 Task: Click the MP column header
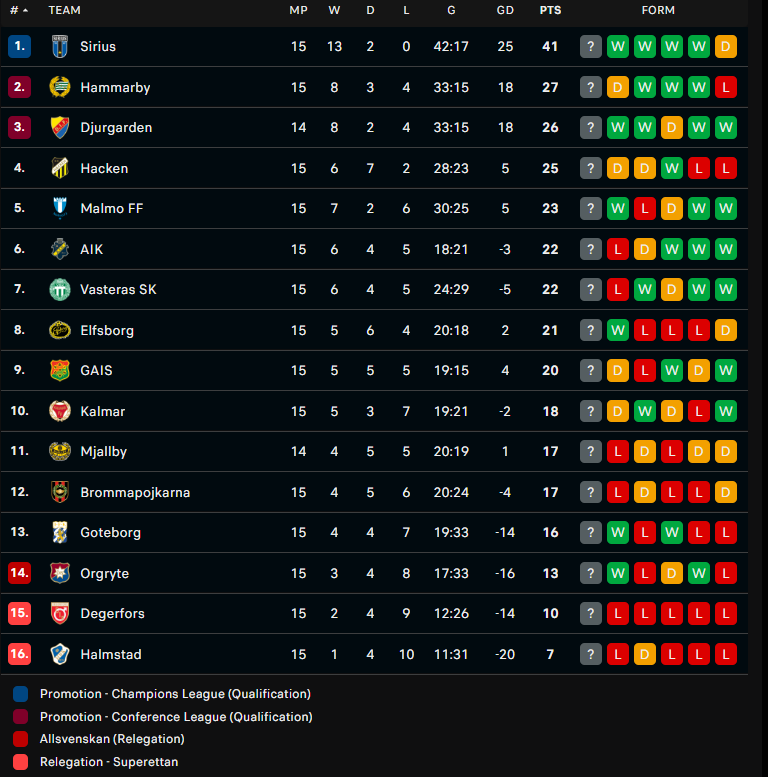click(298, 10)
